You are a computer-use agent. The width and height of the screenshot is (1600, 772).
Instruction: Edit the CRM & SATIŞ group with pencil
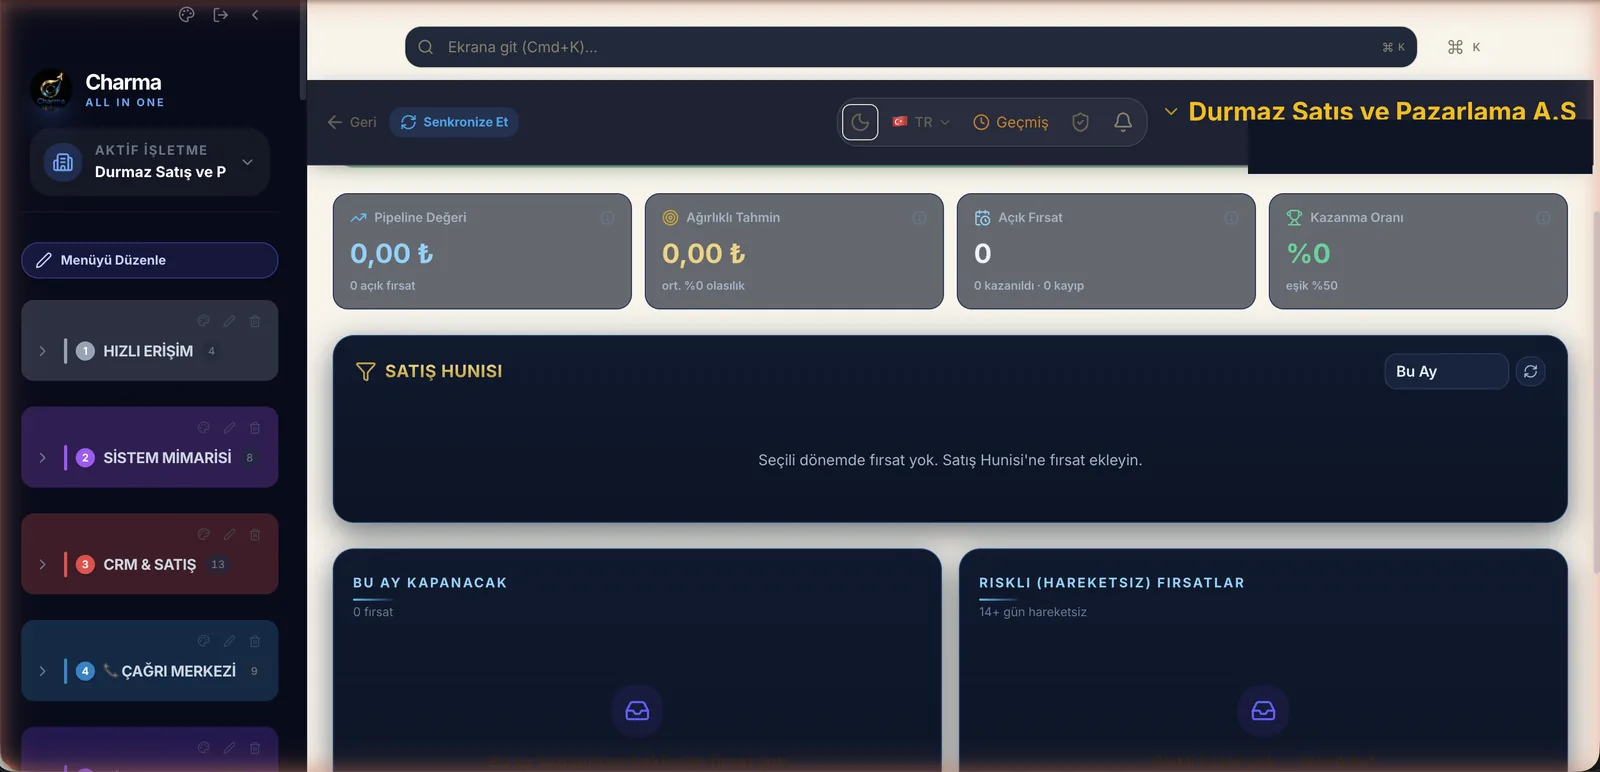[x=229, y=534]
